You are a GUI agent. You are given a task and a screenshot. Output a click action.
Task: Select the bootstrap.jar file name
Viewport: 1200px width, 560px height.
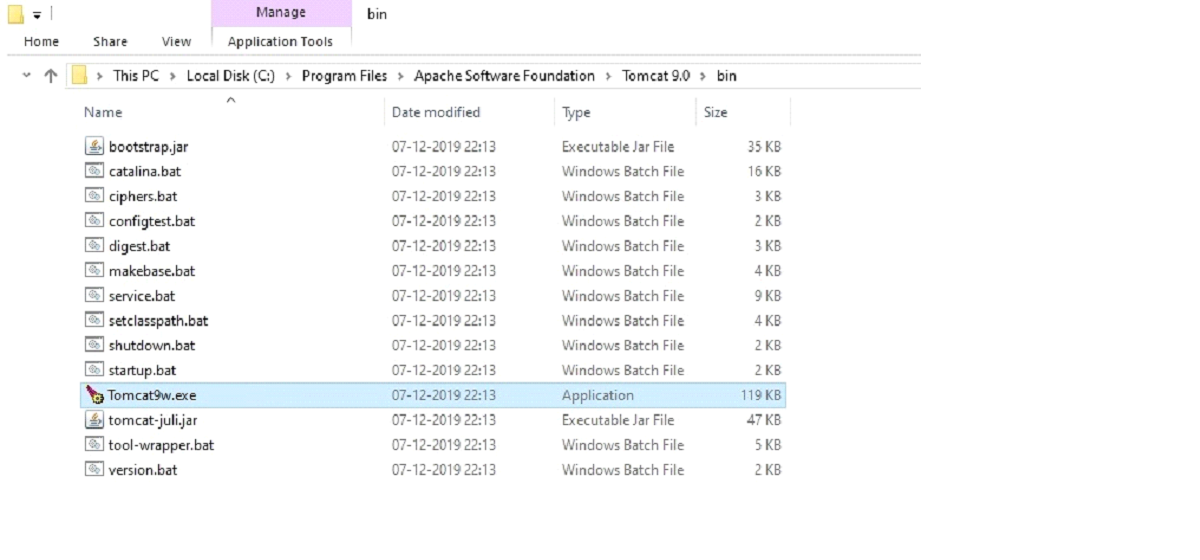click(x=148, y=146)
